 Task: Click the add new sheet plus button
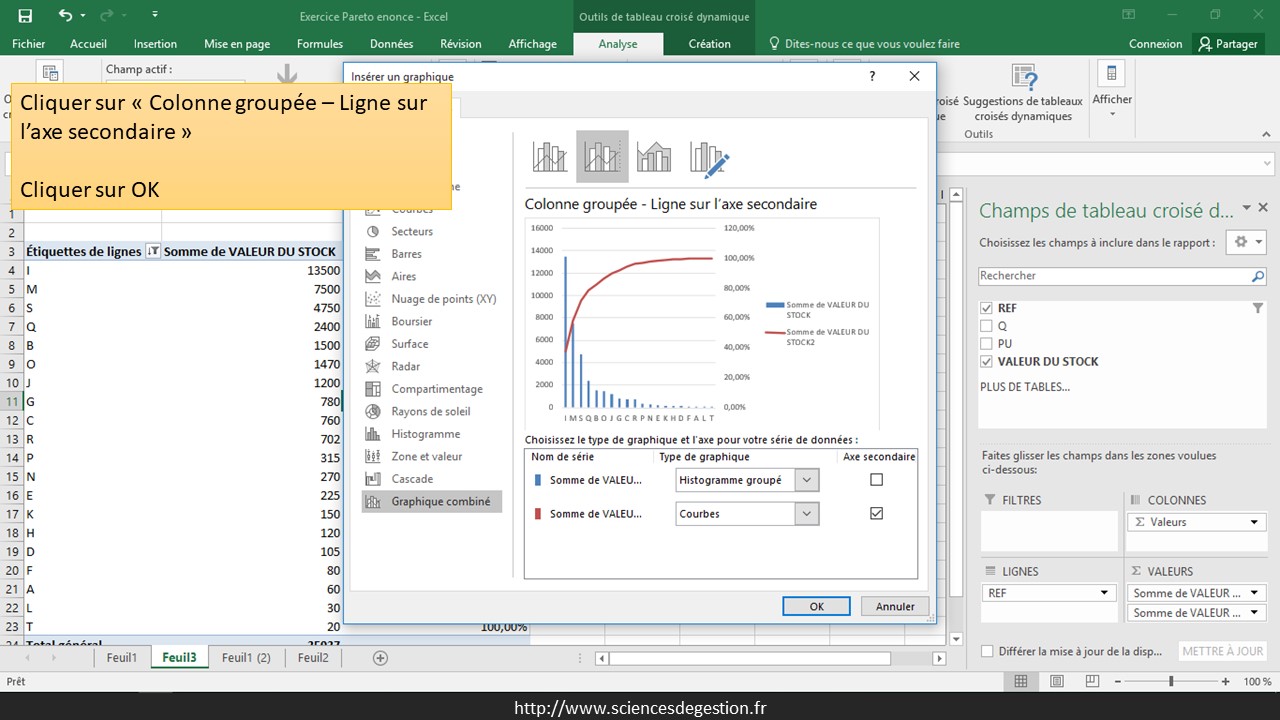[380, 657]
